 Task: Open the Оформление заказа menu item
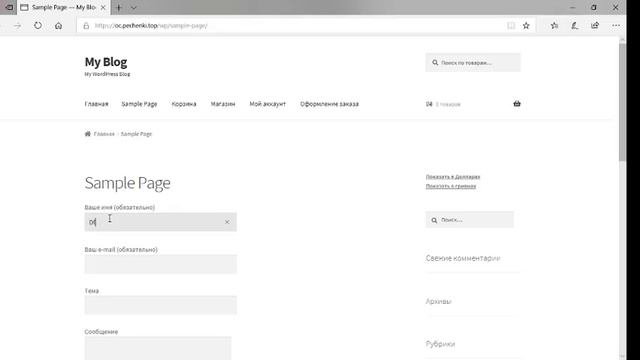pos(329,104)
